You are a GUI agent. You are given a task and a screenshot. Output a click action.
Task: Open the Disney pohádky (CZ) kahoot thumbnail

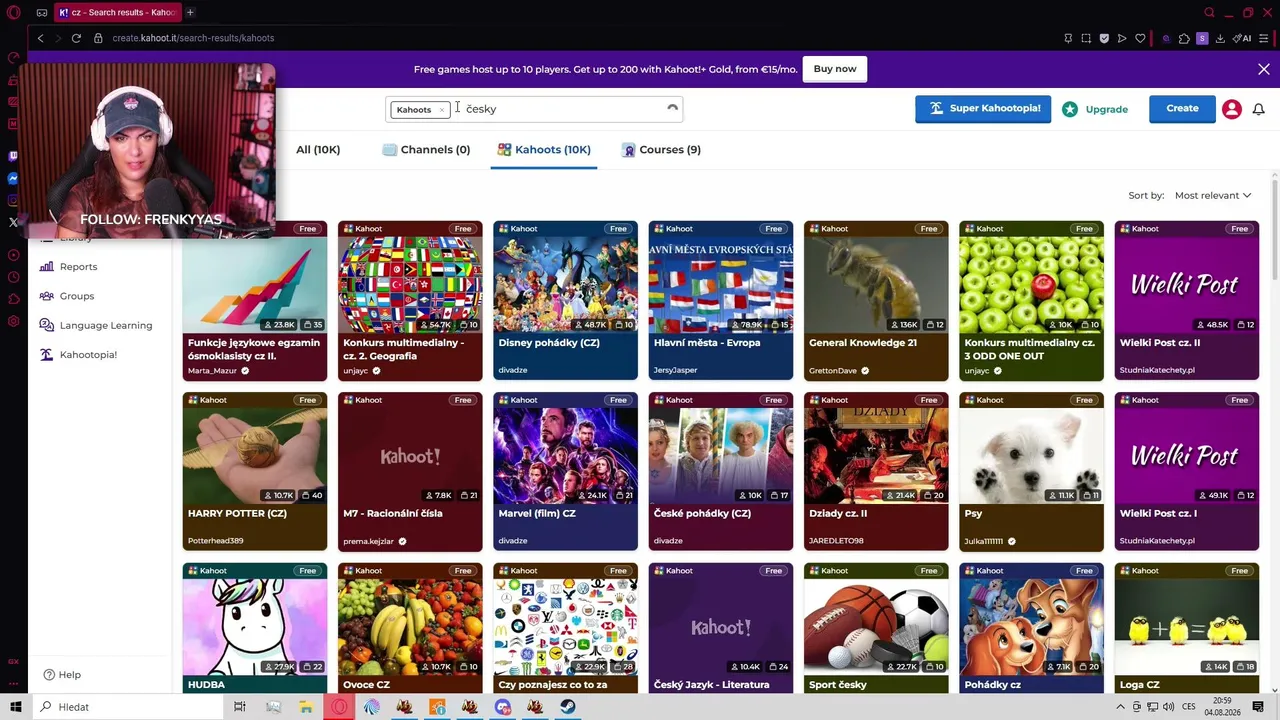pos(565,285)
